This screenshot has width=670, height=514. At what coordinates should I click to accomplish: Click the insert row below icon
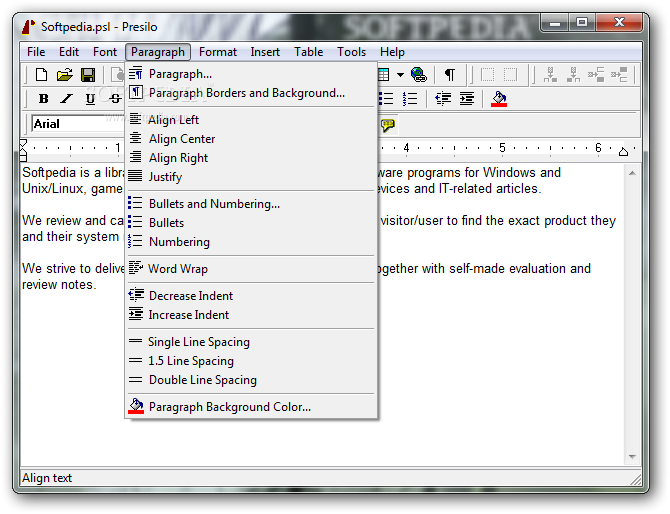573,75
